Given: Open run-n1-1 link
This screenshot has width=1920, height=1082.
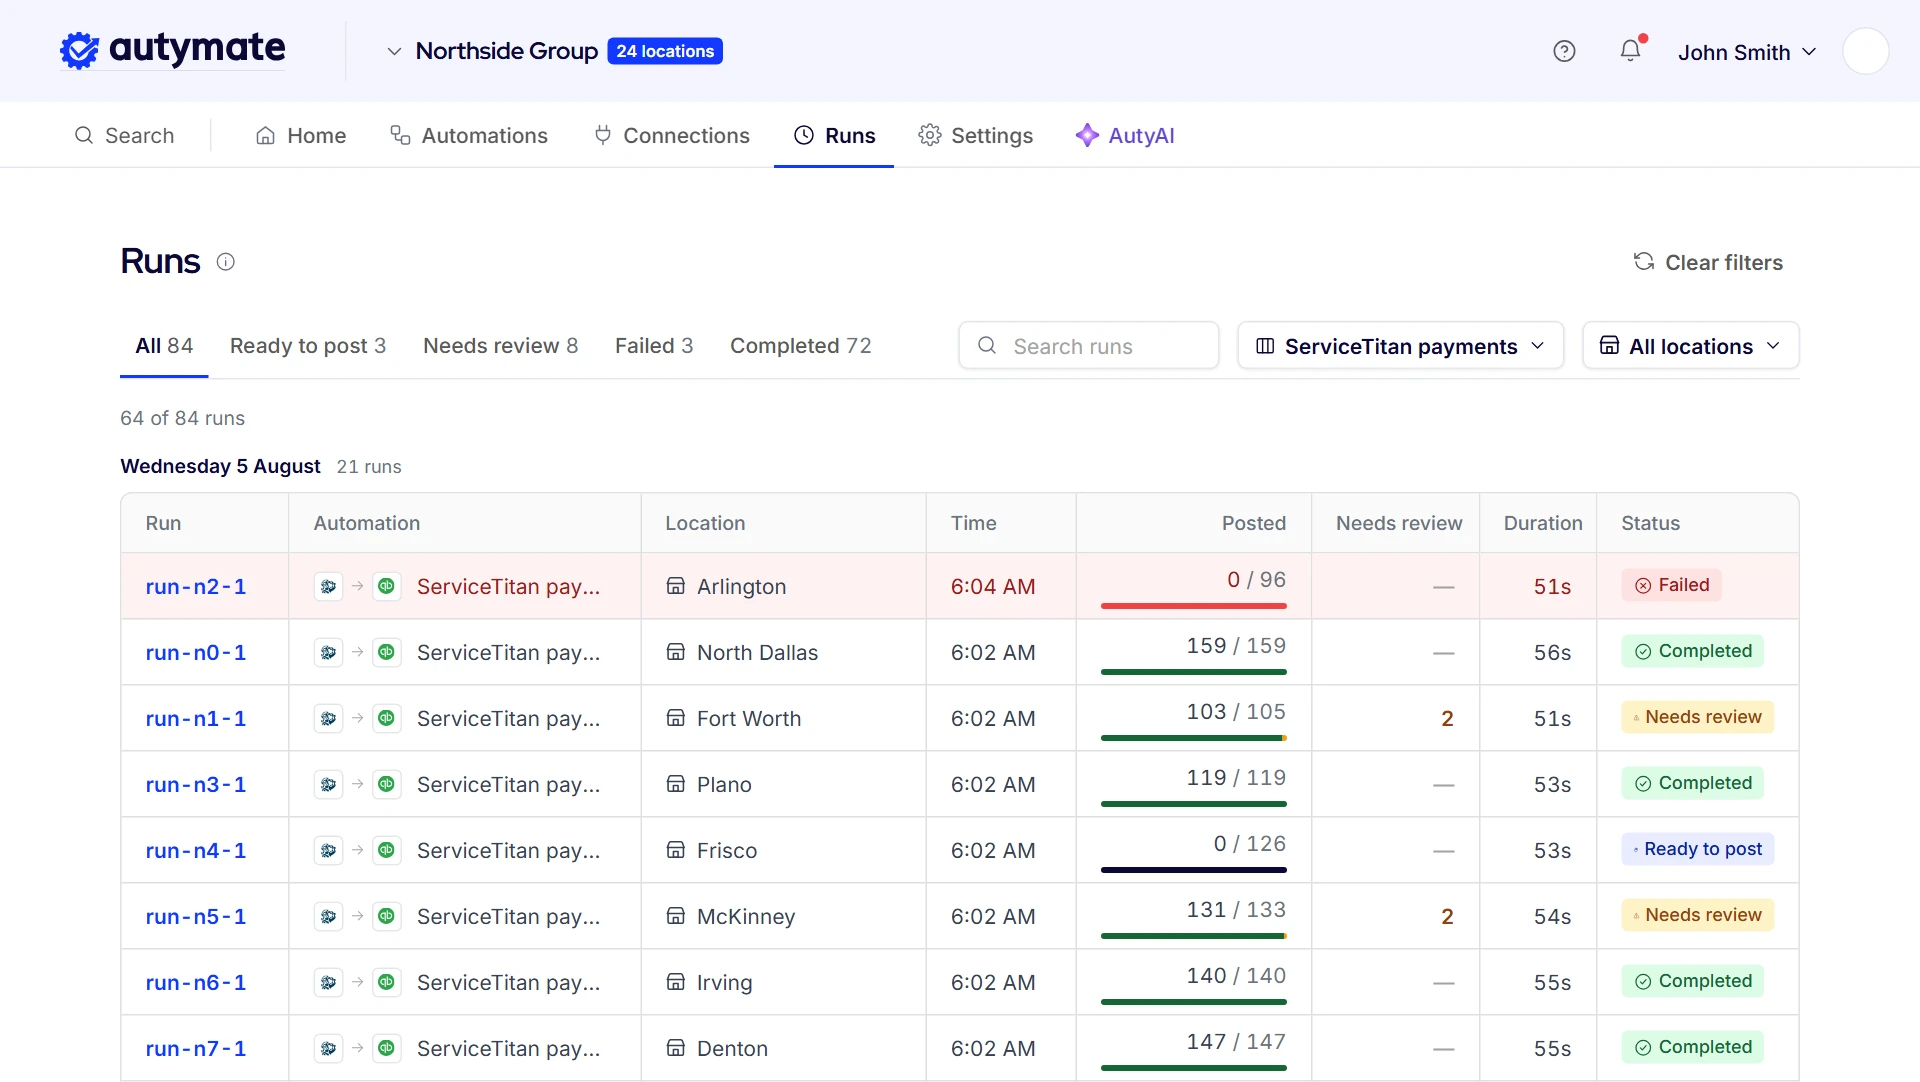Looking at the screenshot, I should click(196, 718).
